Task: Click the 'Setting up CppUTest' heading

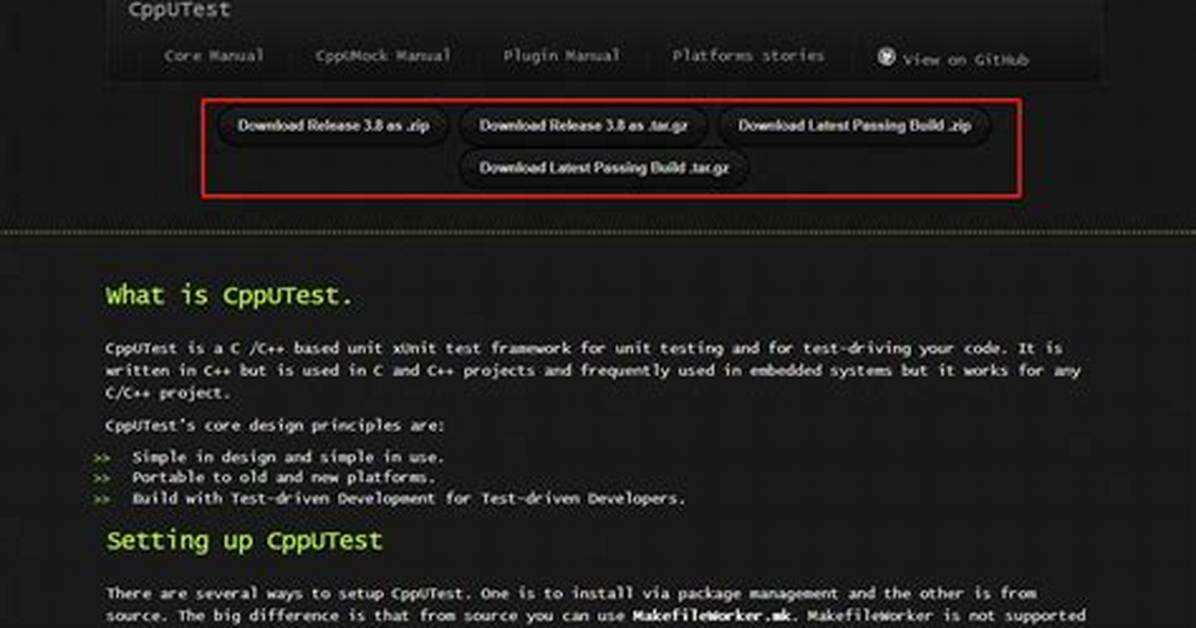Action: tap(244, 541)
